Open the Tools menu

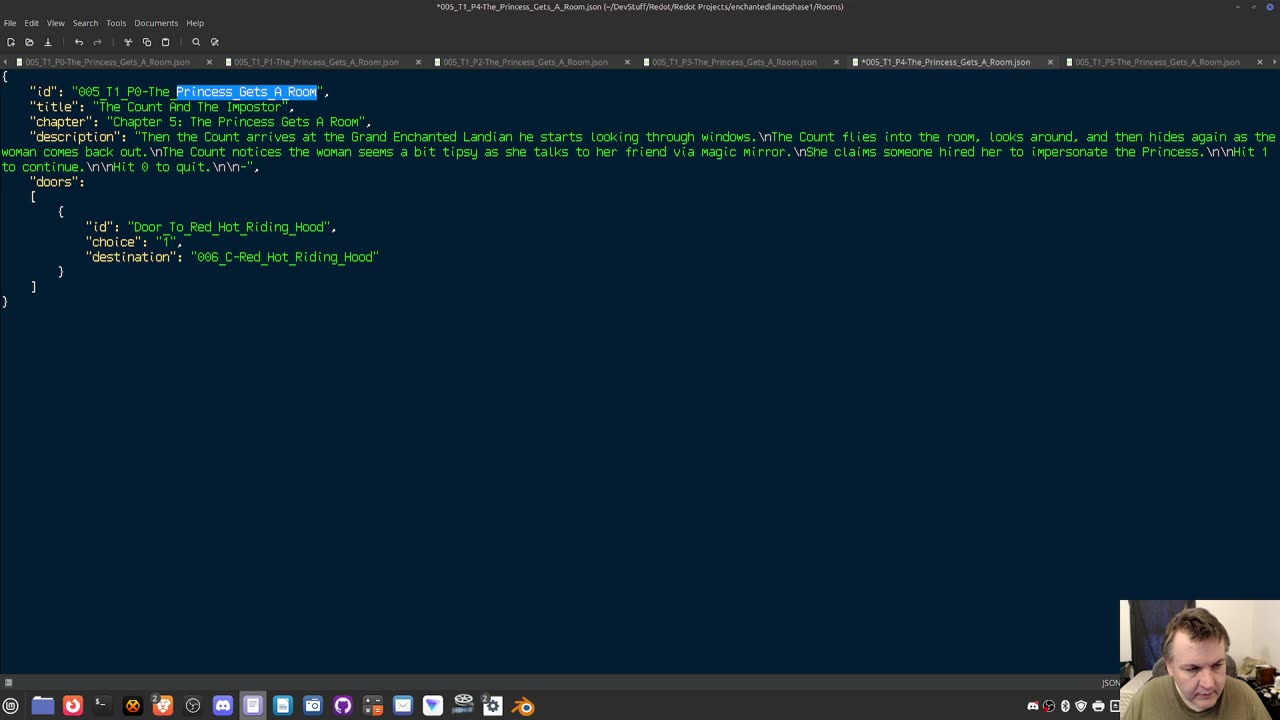pyautogui.click(x=116, y=23)
